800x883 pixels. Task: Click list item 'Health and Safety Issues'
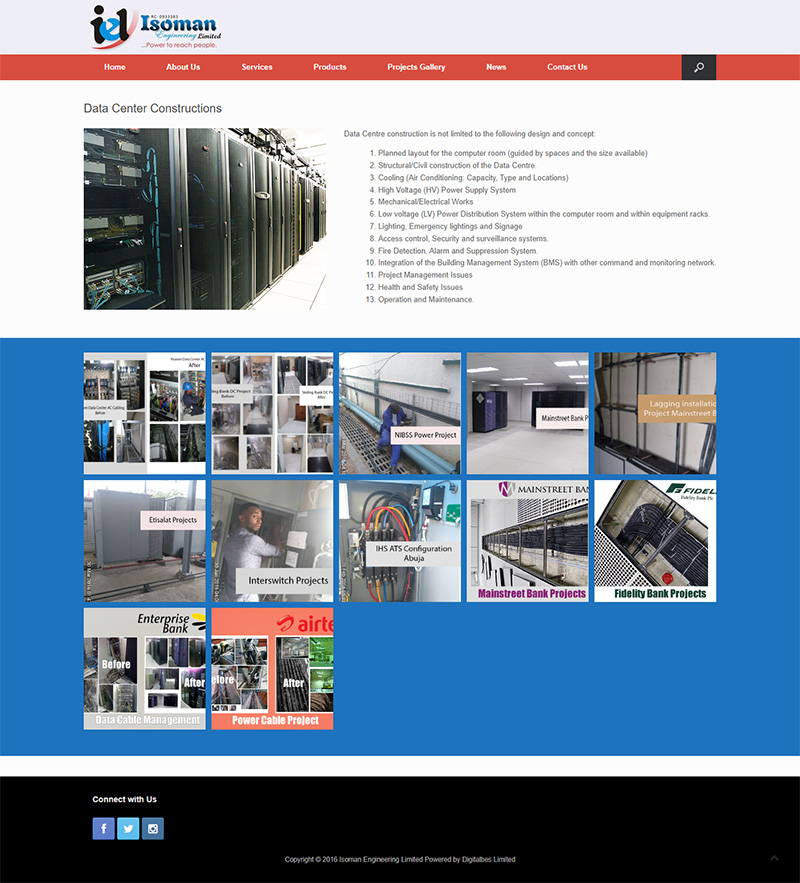click(421, 287)
